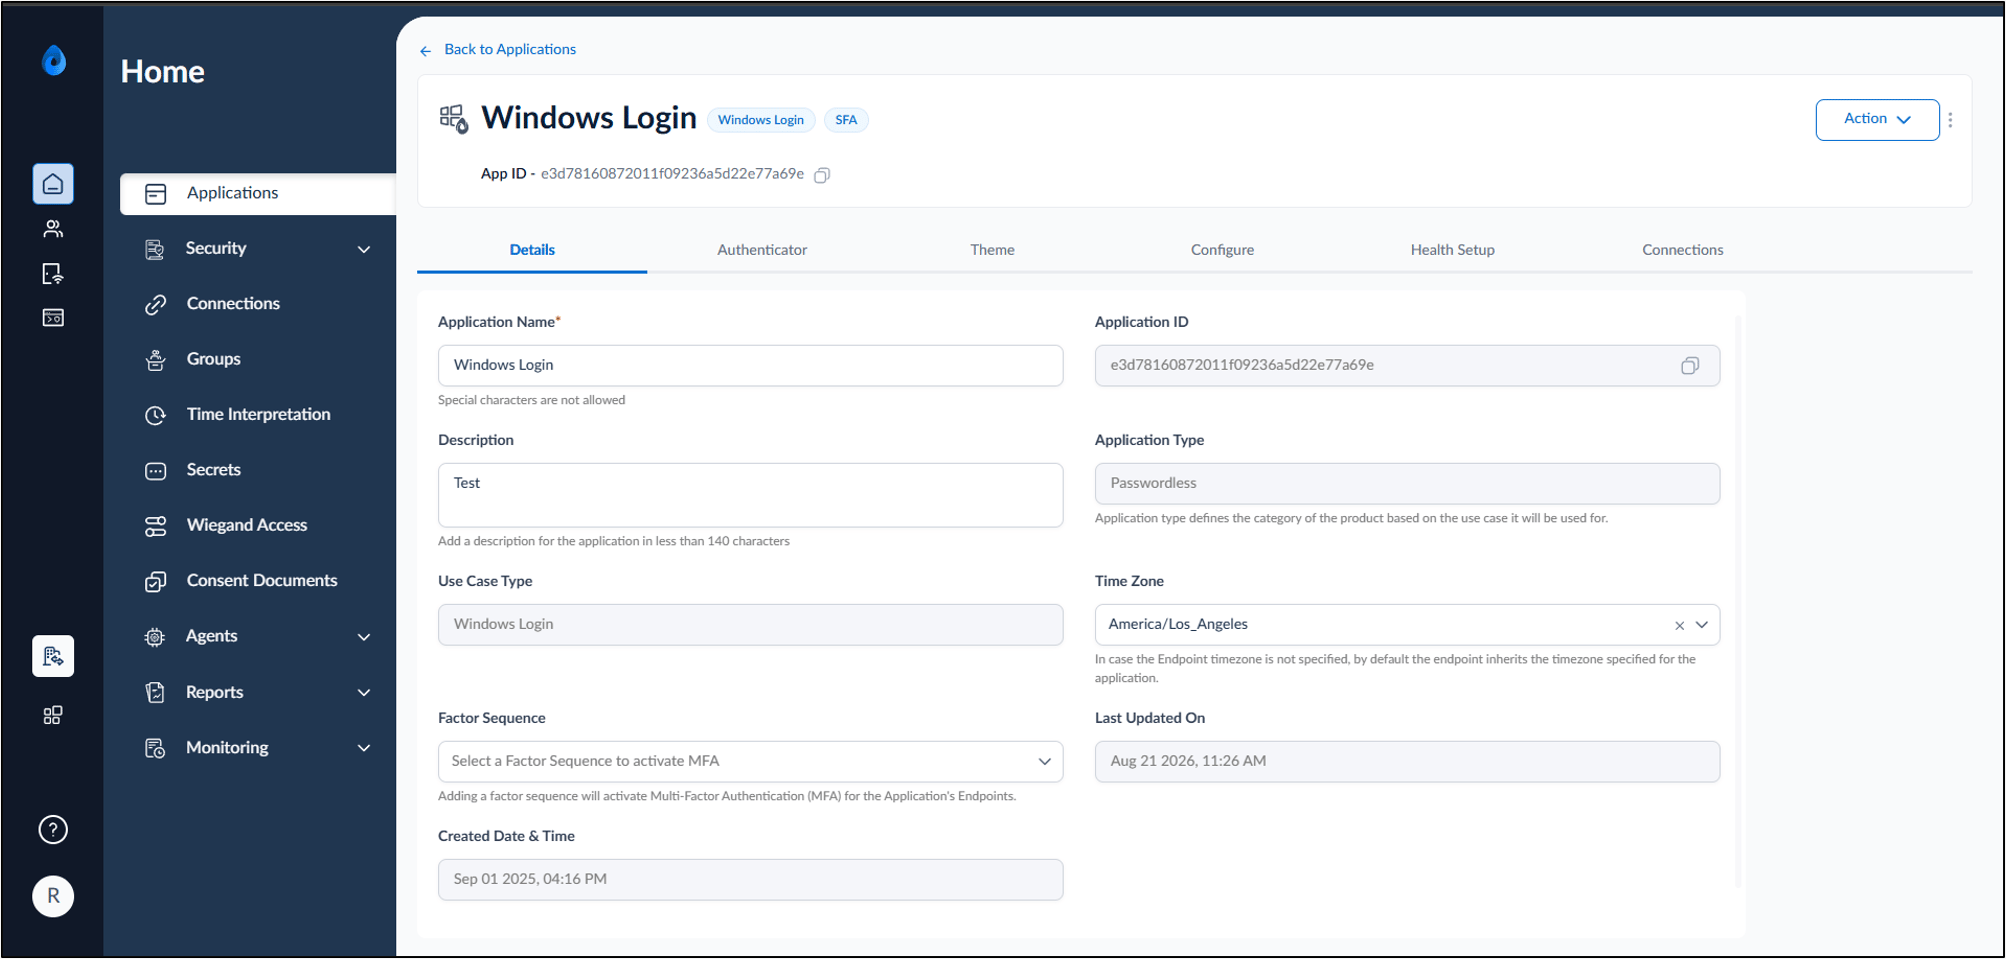The height and width of the screenshot is (959, 2006).
Task: Open the Help question mark icon
Action: (53, 829)
